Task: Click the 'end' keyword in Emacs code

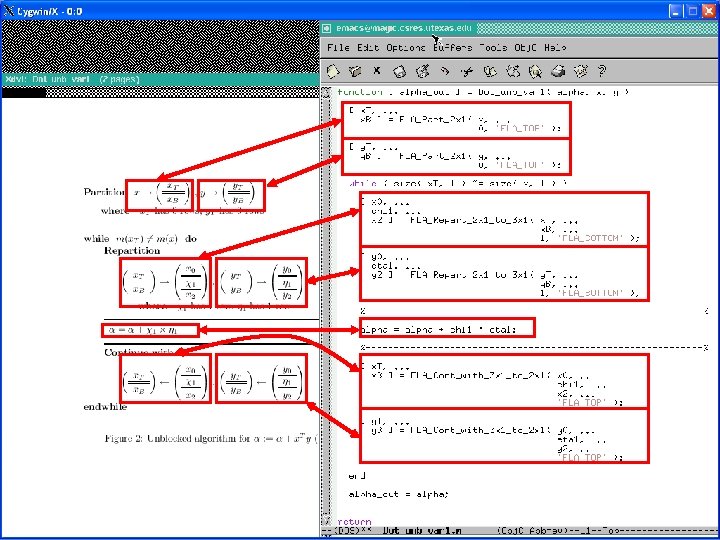Action: coord(357,476)
